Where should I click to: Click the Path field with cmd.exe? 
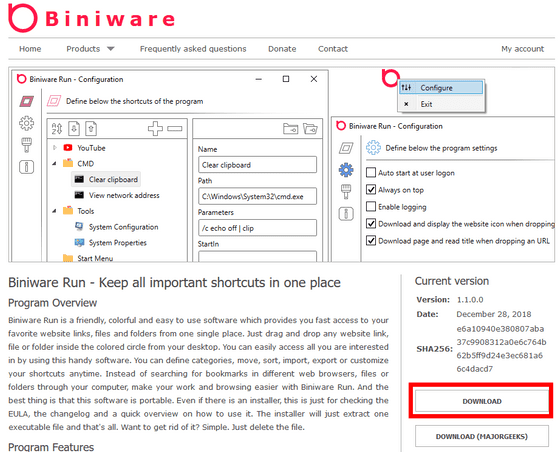click(257, 196)
